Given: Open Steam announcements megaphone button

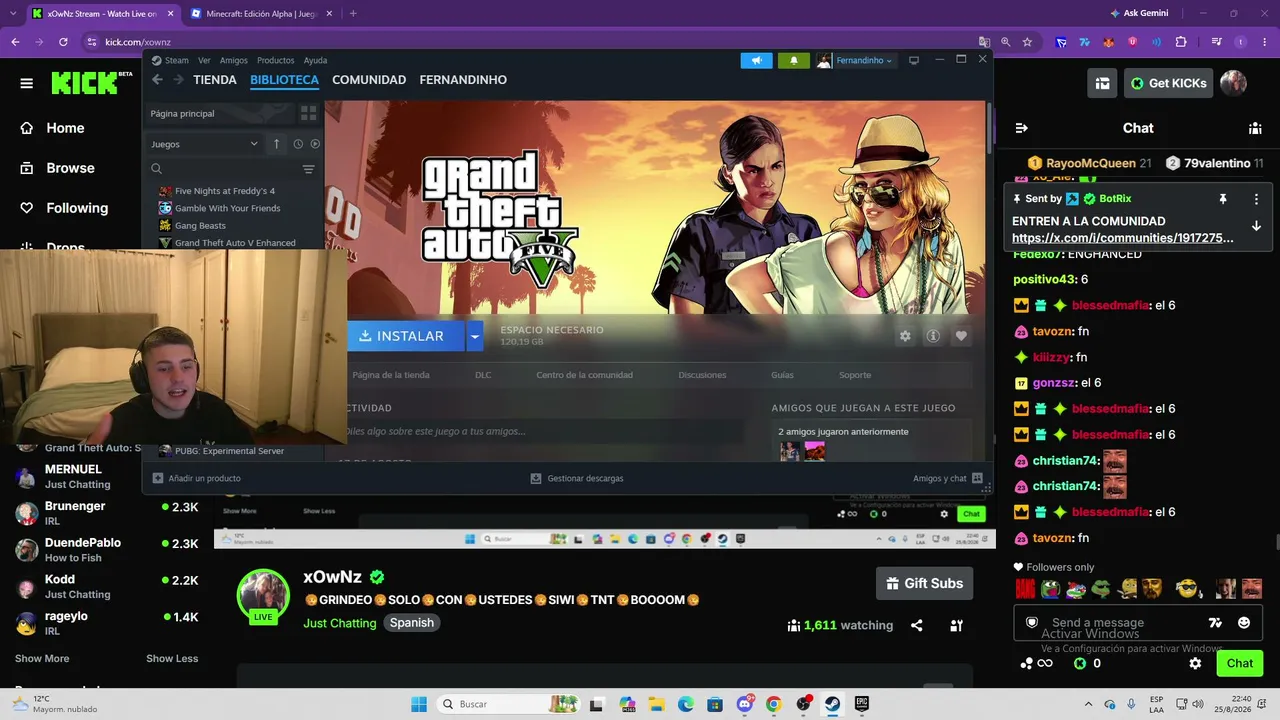Looking at the screenshot, I should [x=756, y=61].
